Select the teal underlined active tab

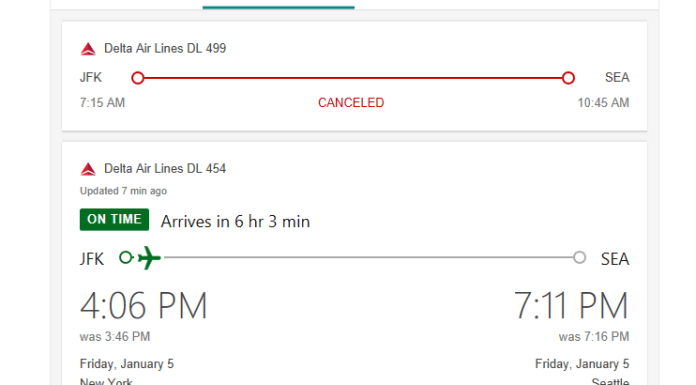tap(278, 4)
